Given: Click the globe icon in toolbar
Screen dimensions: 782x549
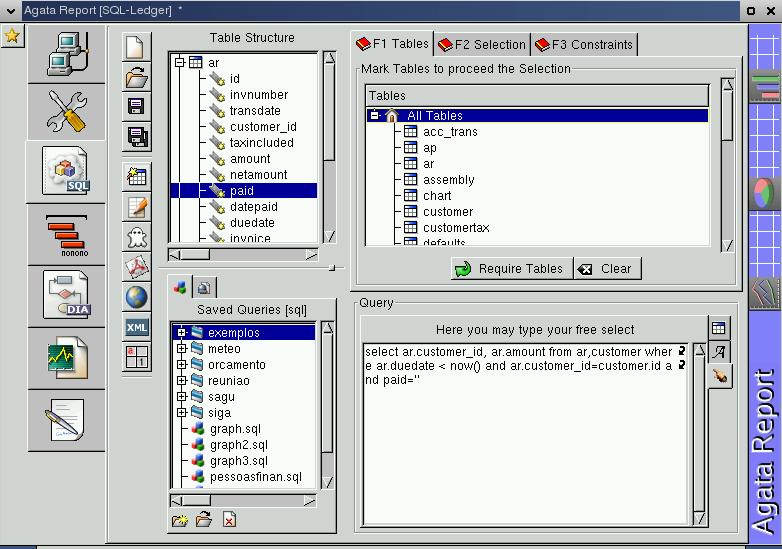Looking at the screenshot, I should coord(137,297).
